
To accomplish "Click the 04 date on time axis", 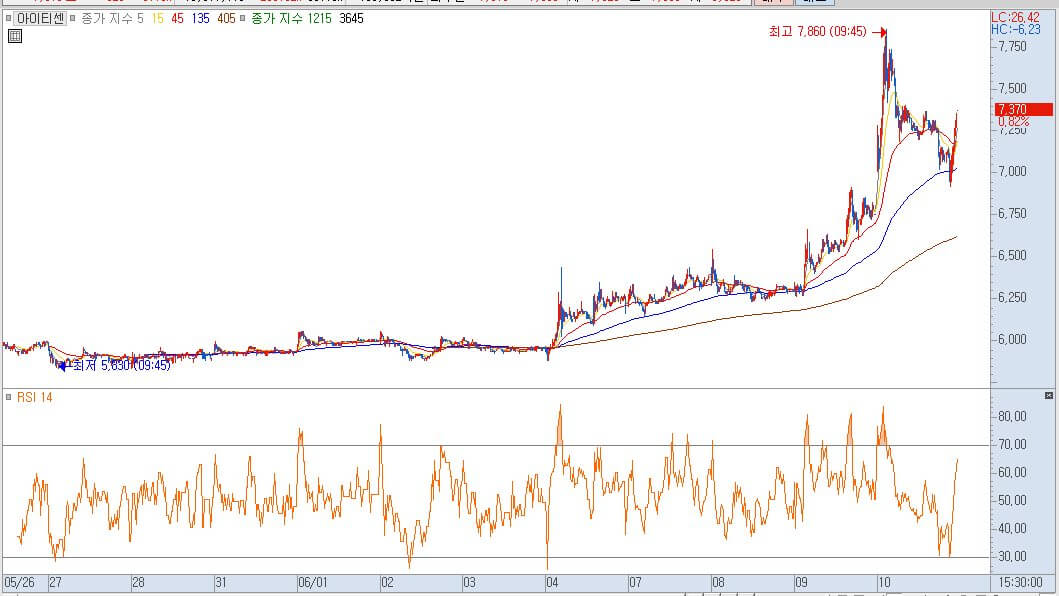I will point(552,582).
